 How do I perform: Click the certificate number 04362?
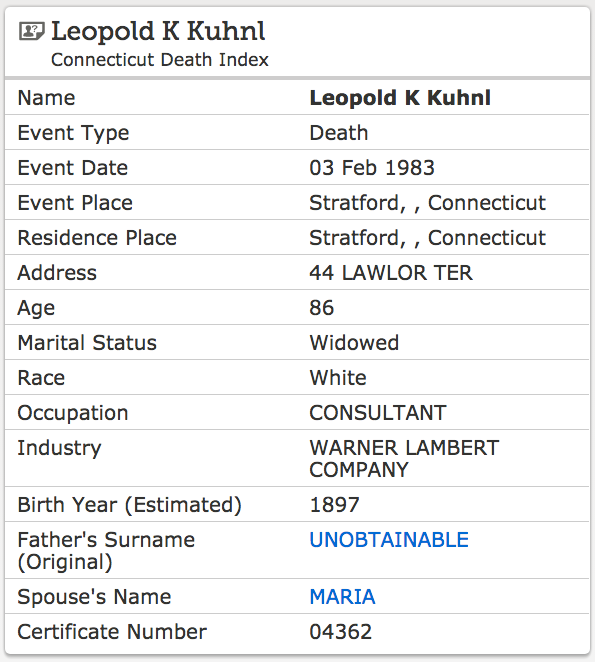pos(341,632)
